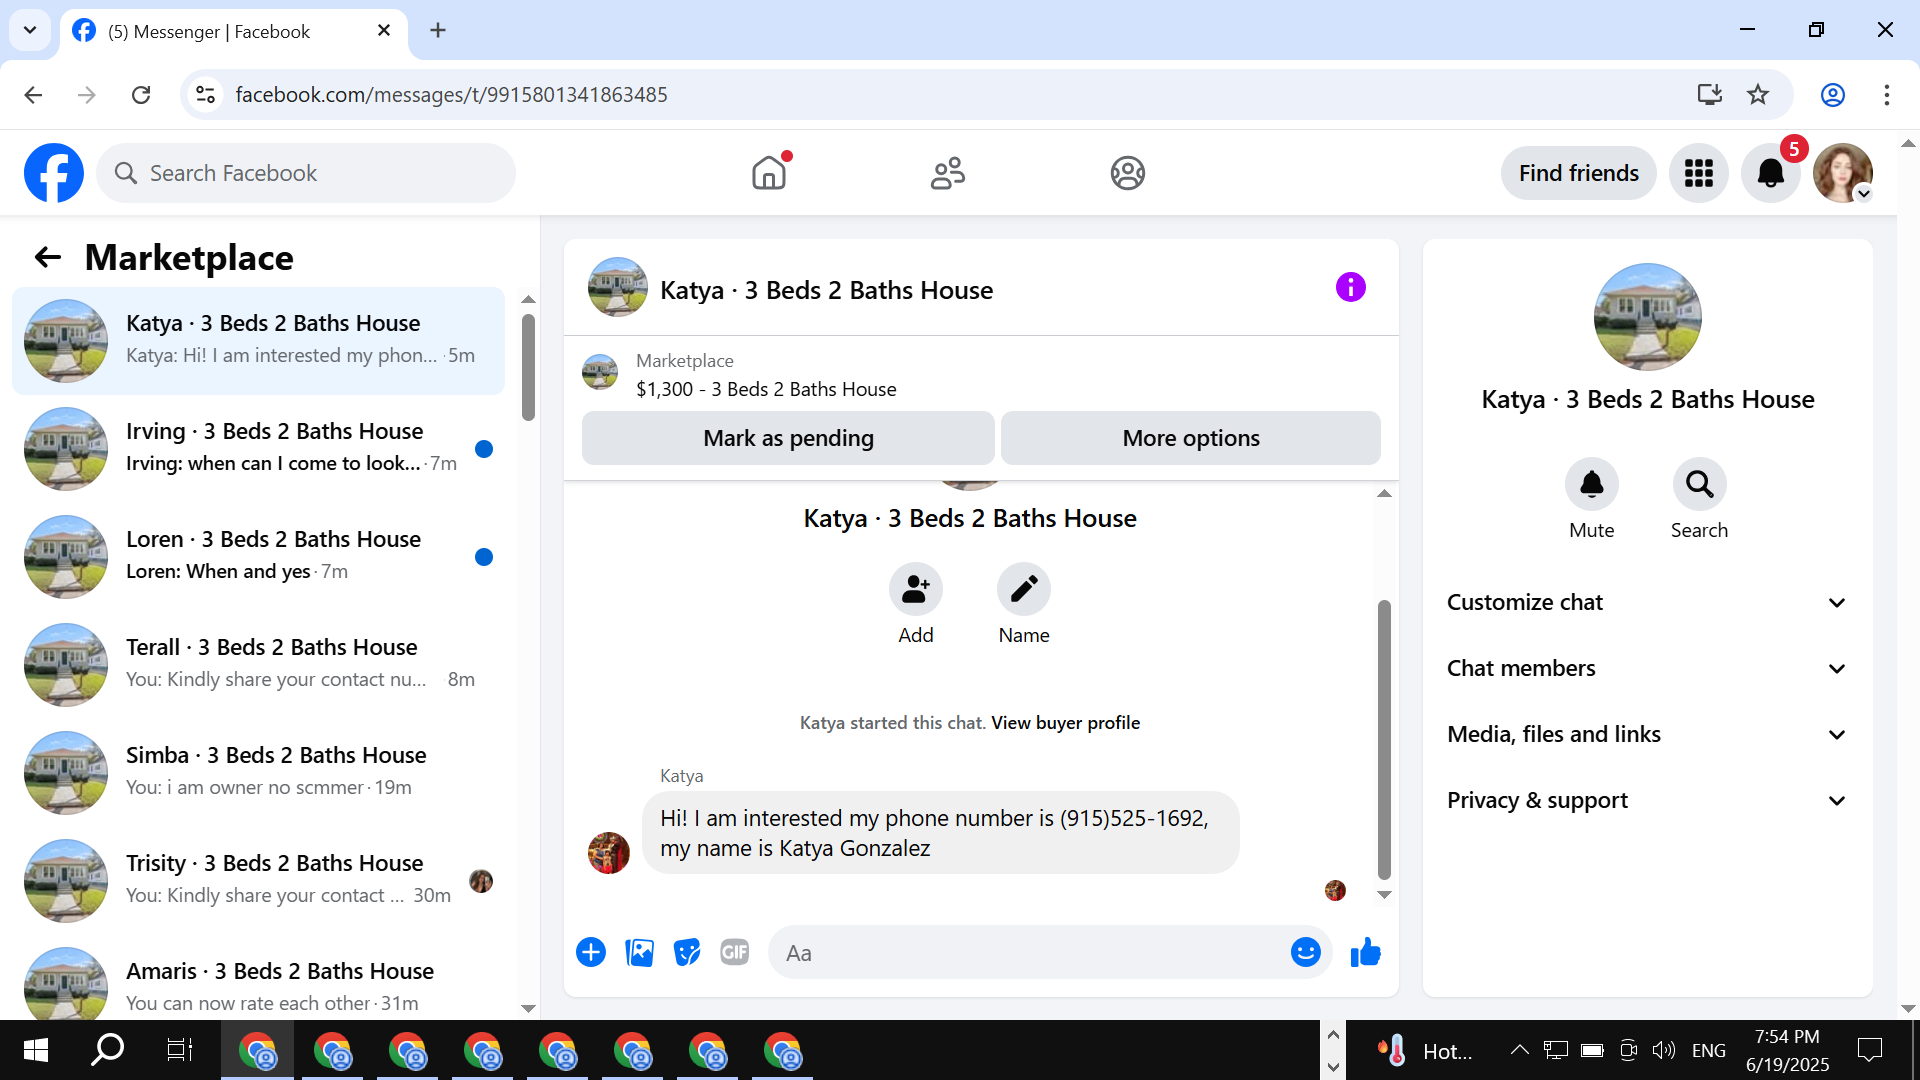The image size is (1920, 1080).
Task: Open the Marketplace listing $1,300 house link
Action: 766,389
